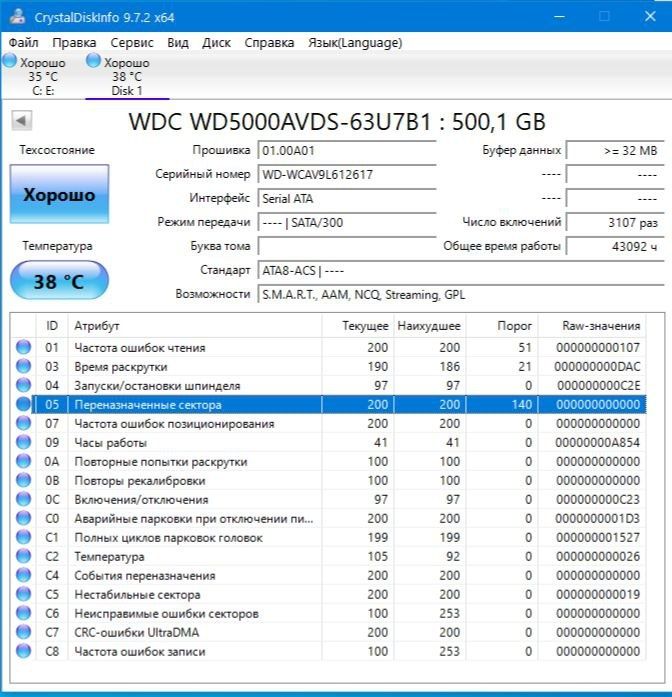Click status circle for attribute 01 row

coord(23,347)
